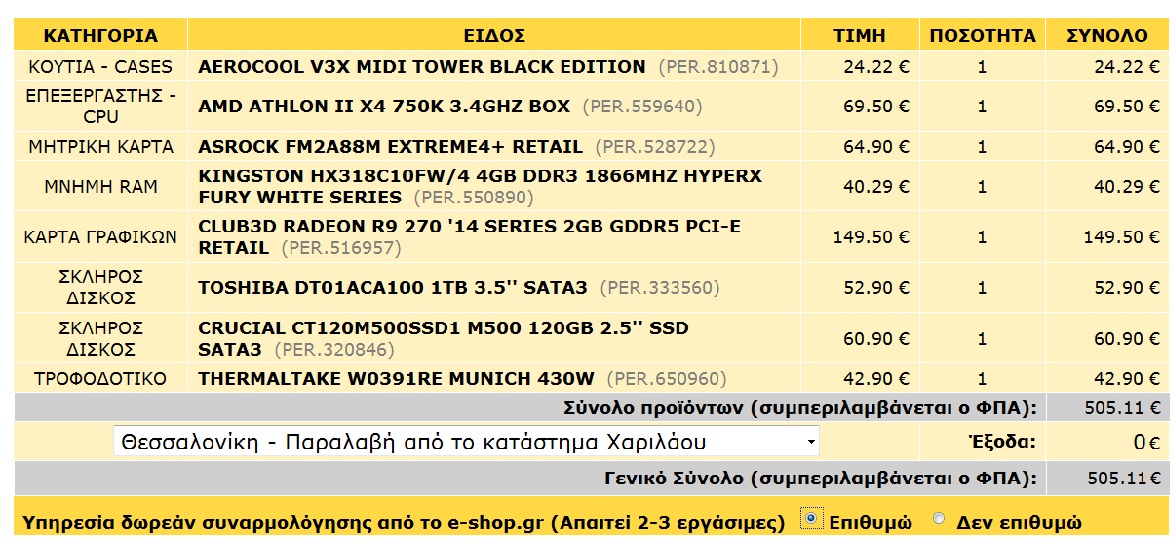Open CLUB3D RADEON R9 270 product

pyautogui.click(x=470, y=237)
